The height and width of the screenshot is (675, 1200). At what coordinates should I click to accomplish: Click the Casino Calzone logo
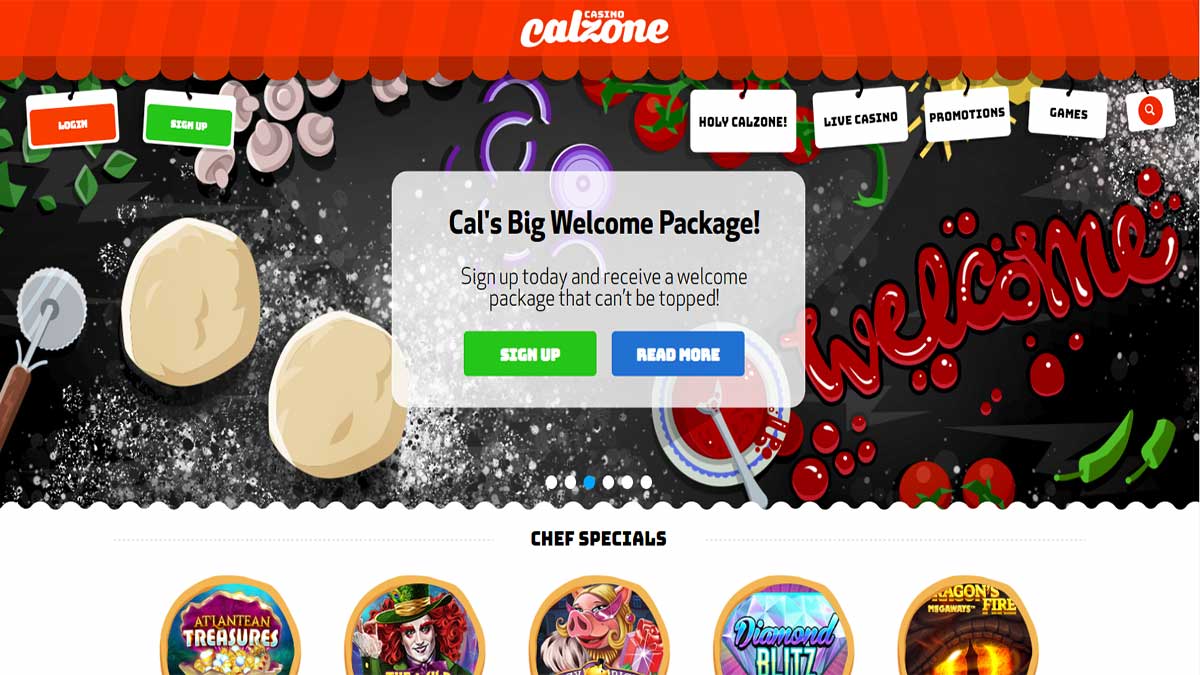(594, 28)
